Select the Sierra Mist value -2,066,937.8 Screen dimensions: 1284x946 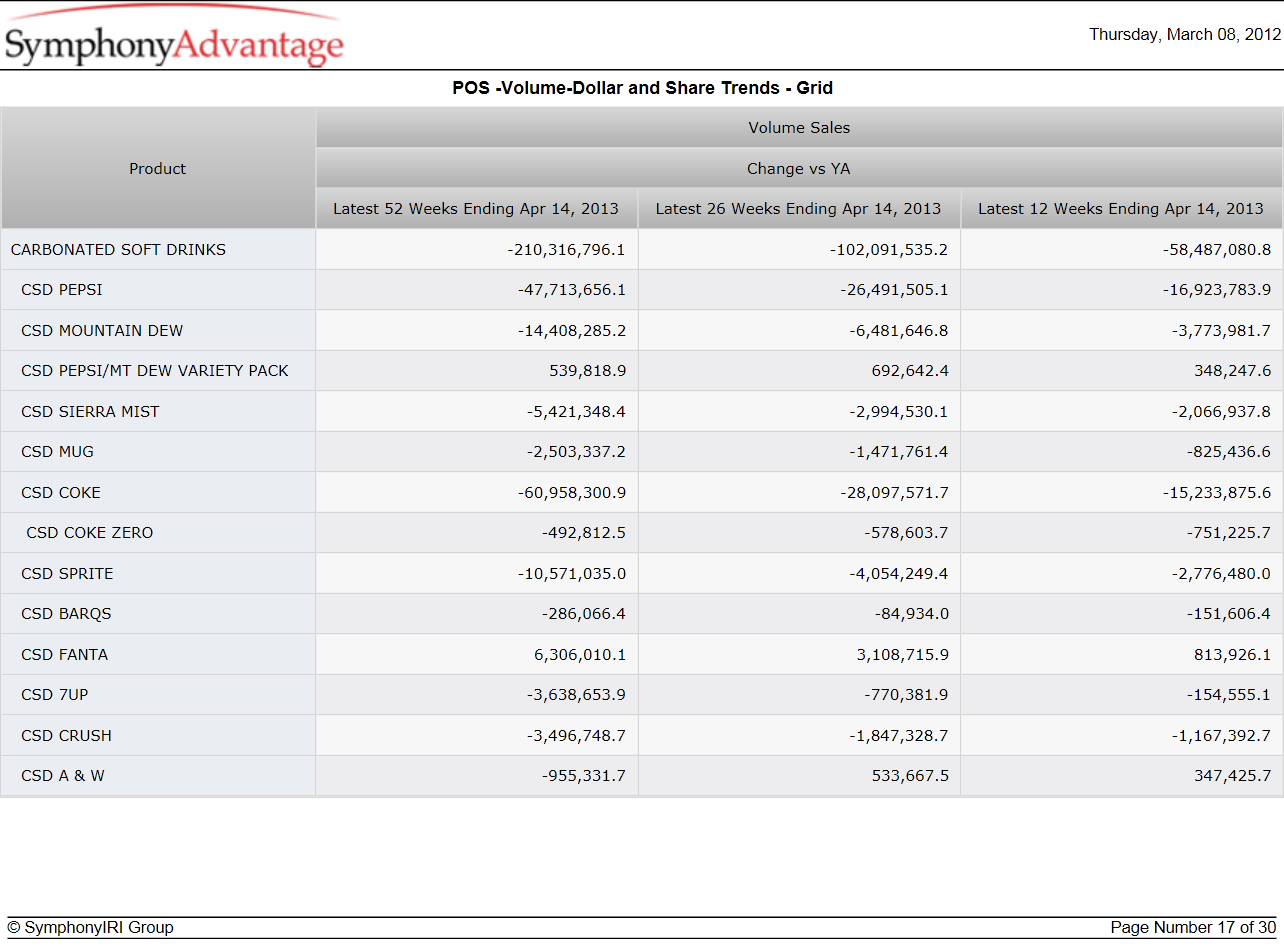pos(1221,412)
